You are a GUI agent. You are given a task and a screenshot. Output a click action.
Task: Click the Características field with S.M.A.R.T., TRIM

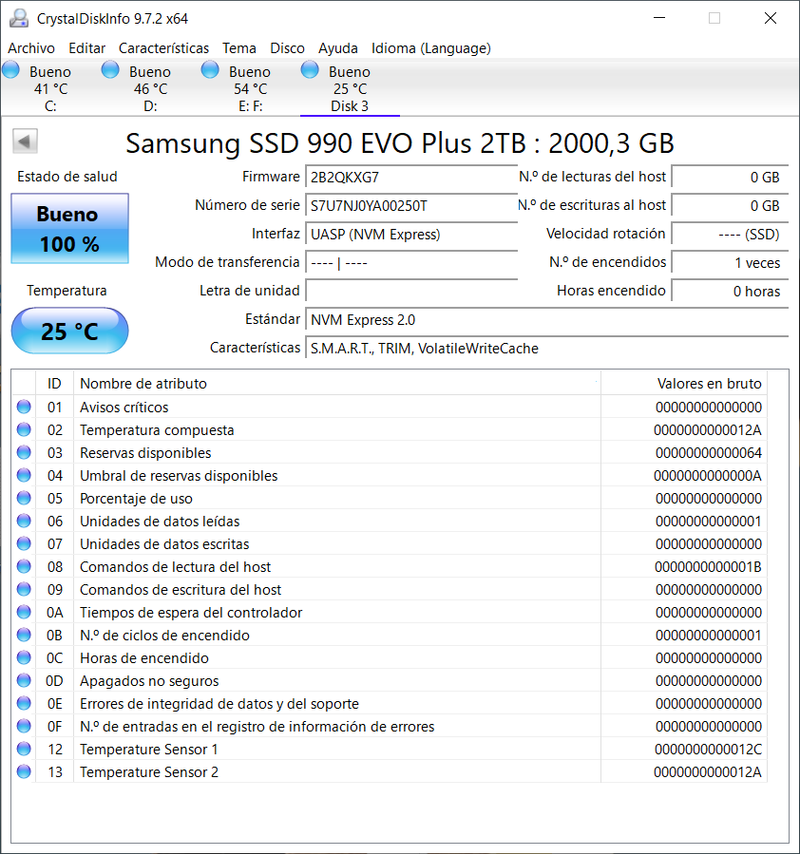pyautogui.click(x=547, y=348)
